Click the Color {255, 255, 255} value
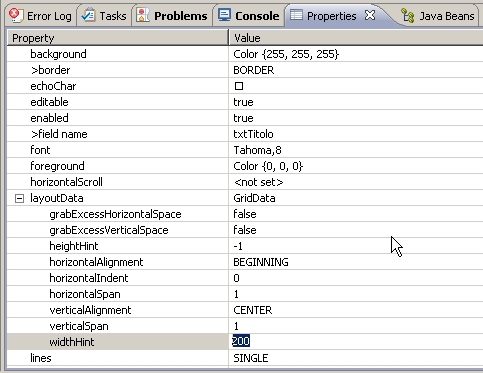This screenshot has width=483, height=373. coord(286,54)
